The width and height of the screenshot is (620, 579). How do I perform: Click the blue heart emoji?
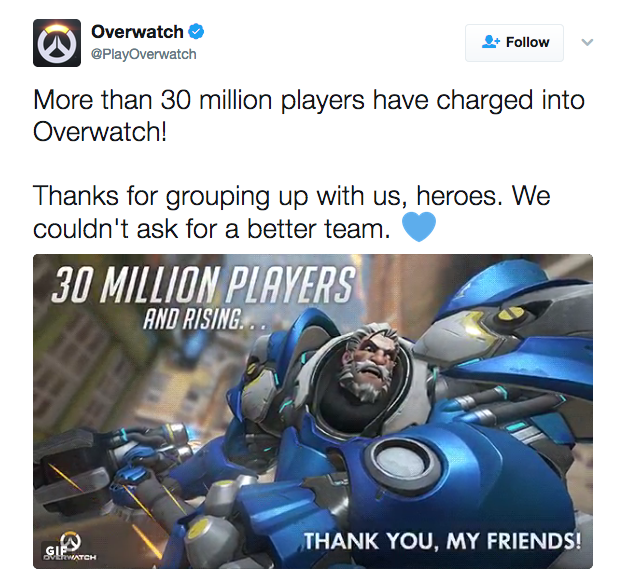click(x=419, y=226)
